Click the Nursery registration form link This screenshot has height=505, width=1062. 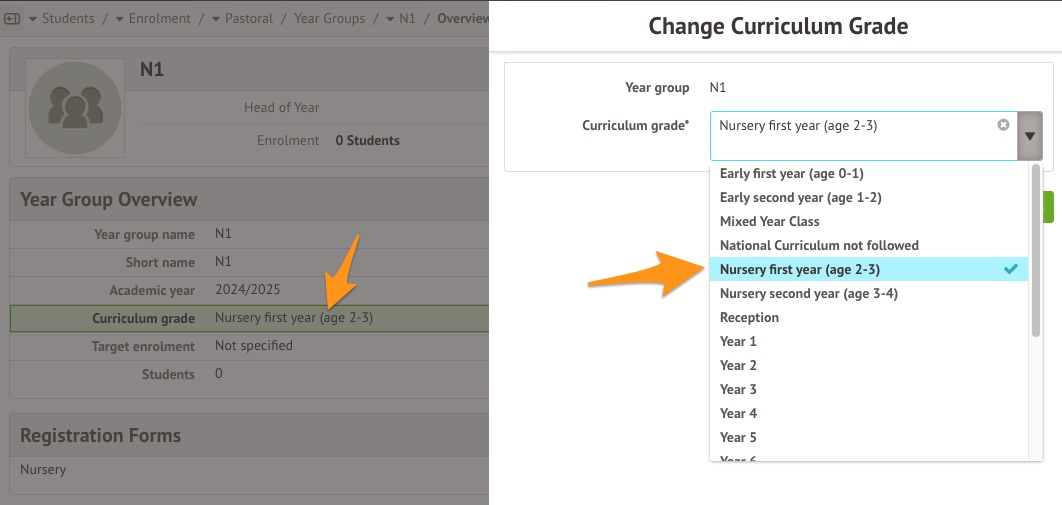(x=43, y=468)
